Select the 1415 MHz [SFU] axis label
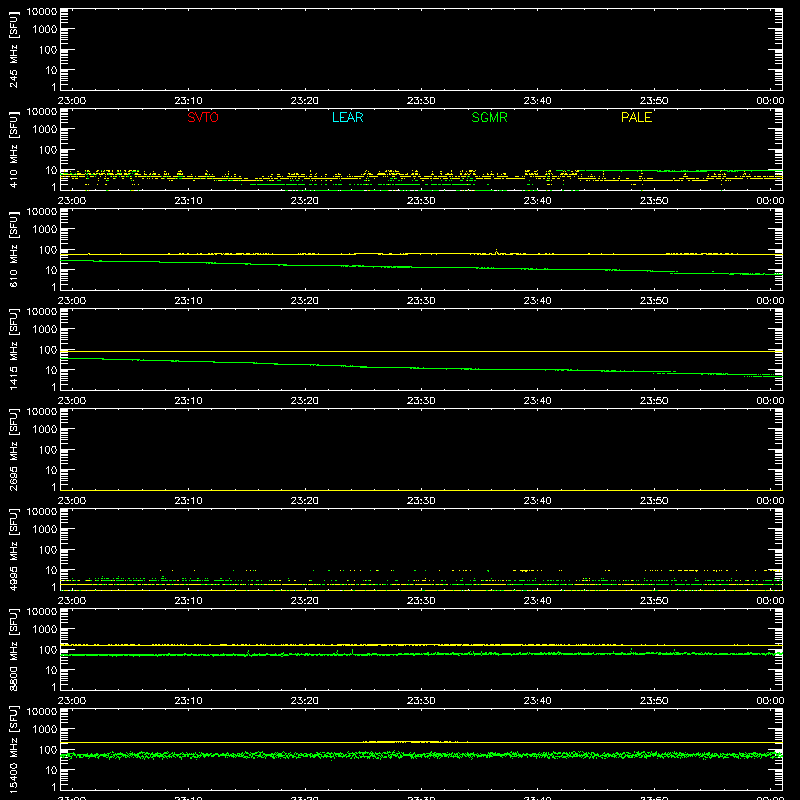The image size is (800, 800). click(13, 349)
